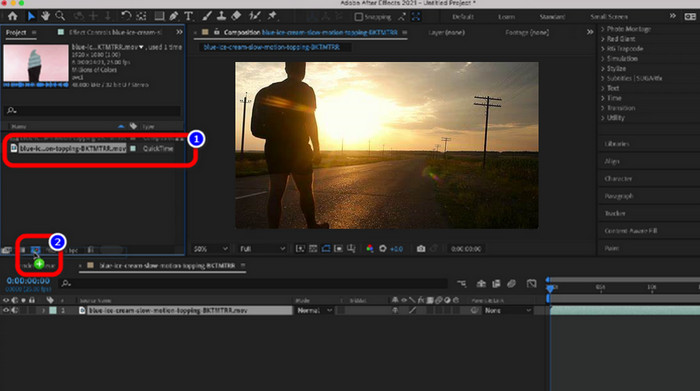This screenshot has height=391, width=700.
Task: Toggle video visibility of the layer
Action: [6, 310]
